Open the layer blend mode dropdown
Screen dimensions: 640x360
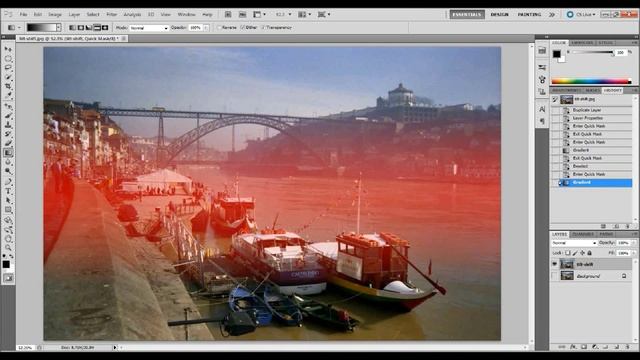point(574,243)
